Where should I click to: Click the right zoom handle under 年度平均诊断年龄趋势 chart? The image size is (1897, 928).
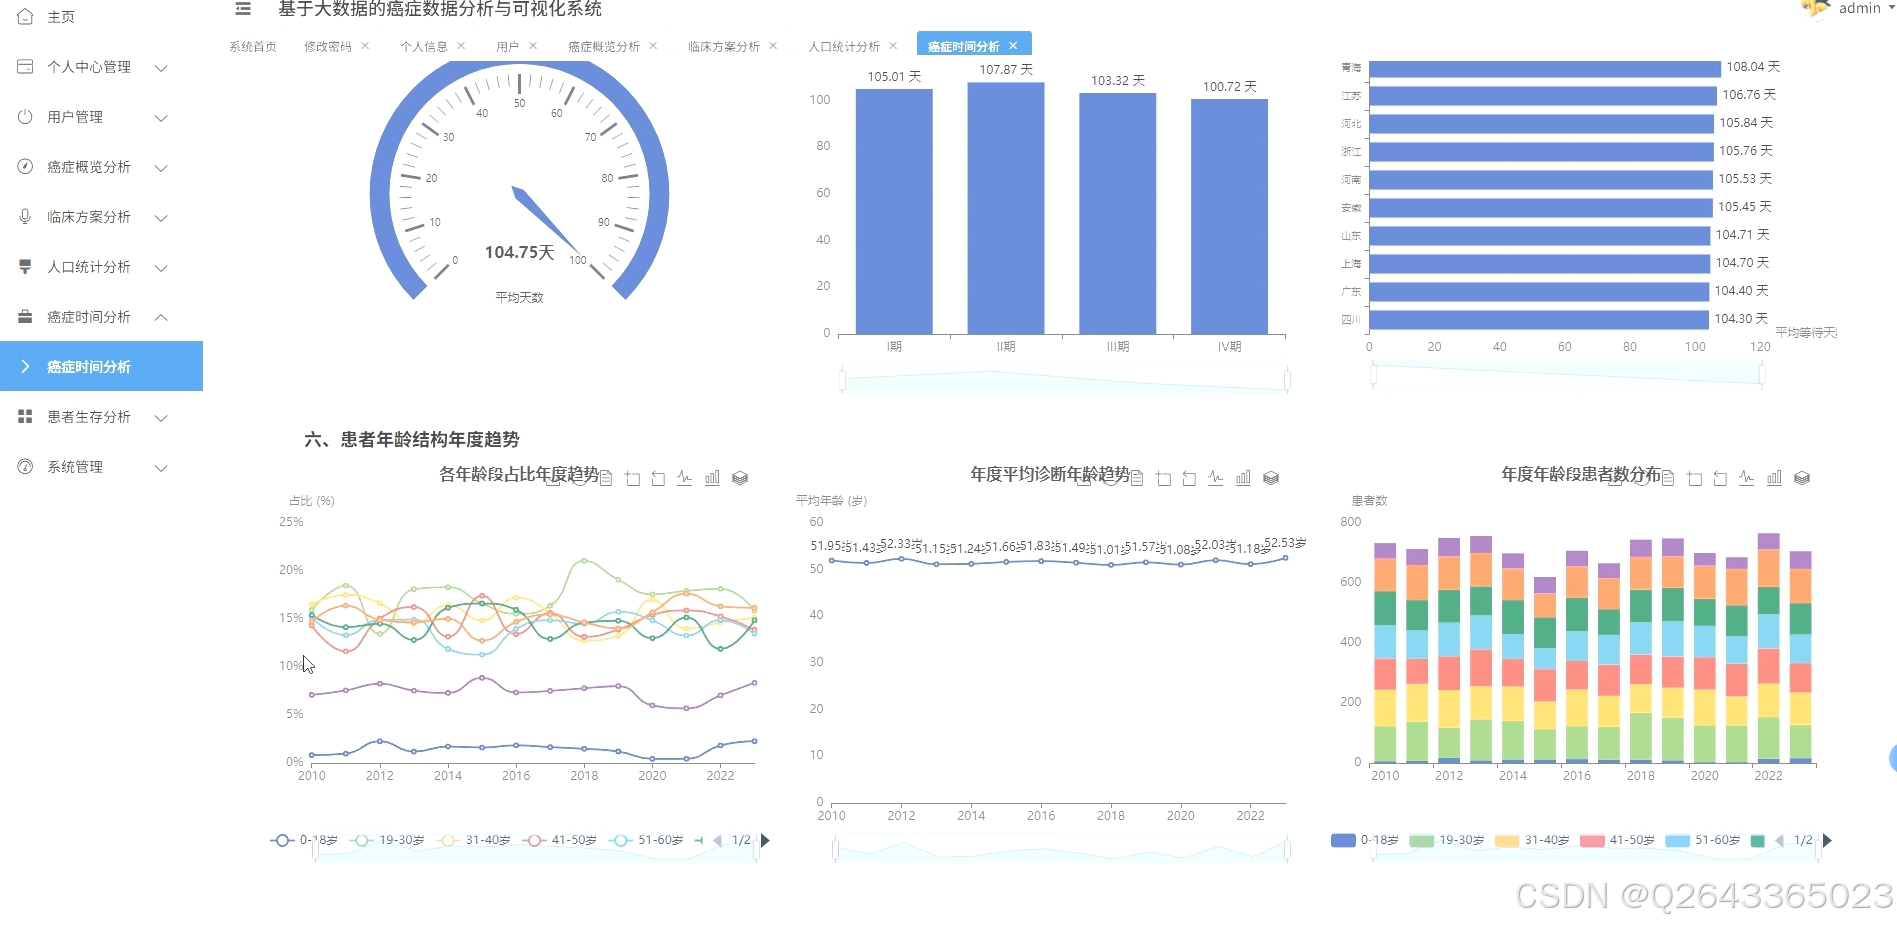coord(1287,850)
